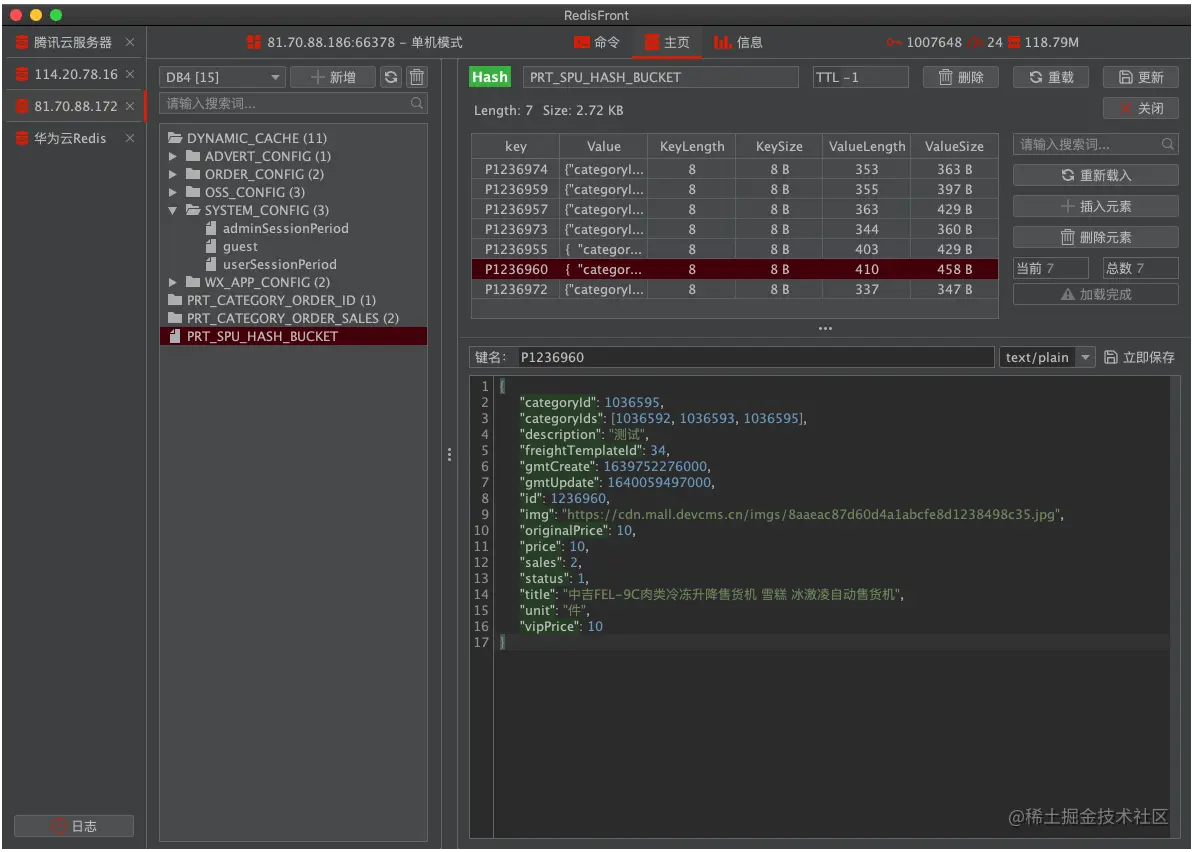The height and width of the screenshot is (852, 1194).
Task: Select table row with key P1236972
Action: (x=734, y=289)
